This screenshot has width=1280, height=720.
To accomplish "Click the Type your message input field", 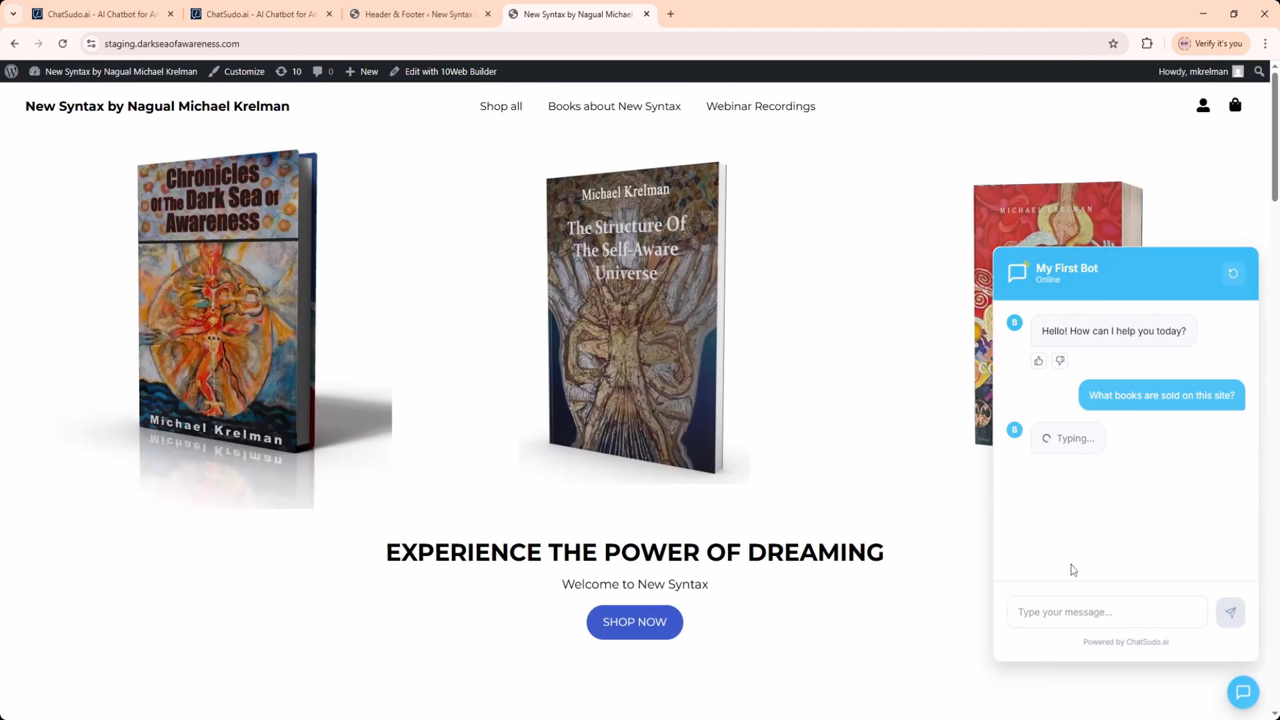I will (x=1107, y=612).
